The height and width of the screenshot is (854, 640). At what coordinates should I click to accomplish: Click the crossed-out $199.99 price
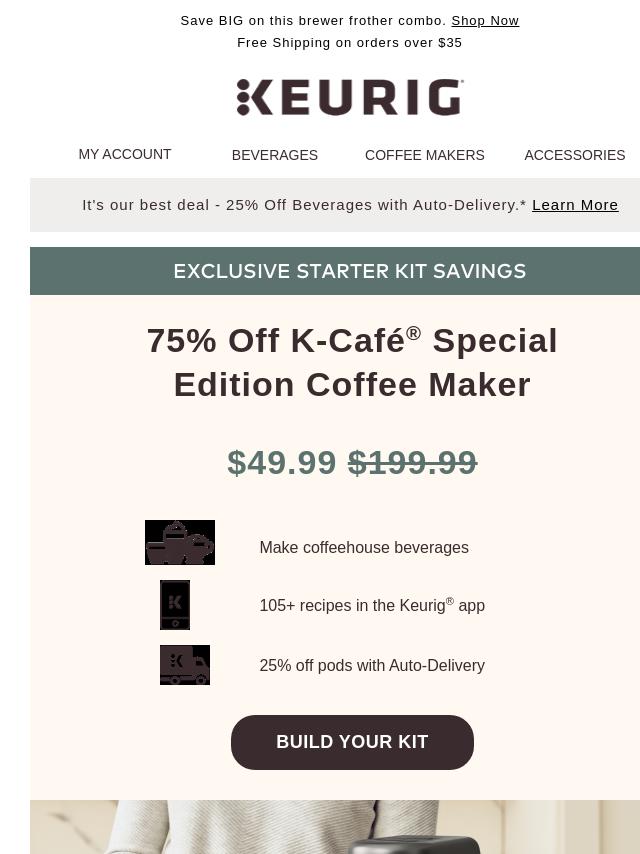(x=412, y=462)
